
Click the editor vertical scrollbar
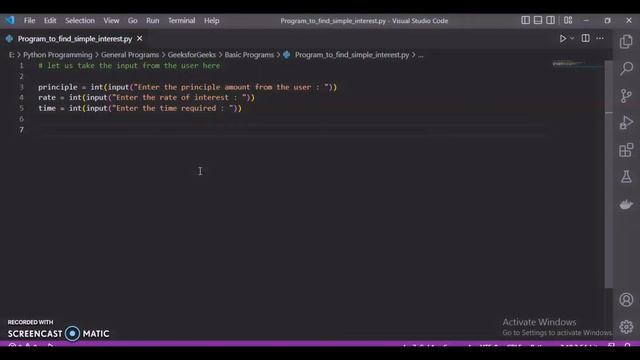609,174
